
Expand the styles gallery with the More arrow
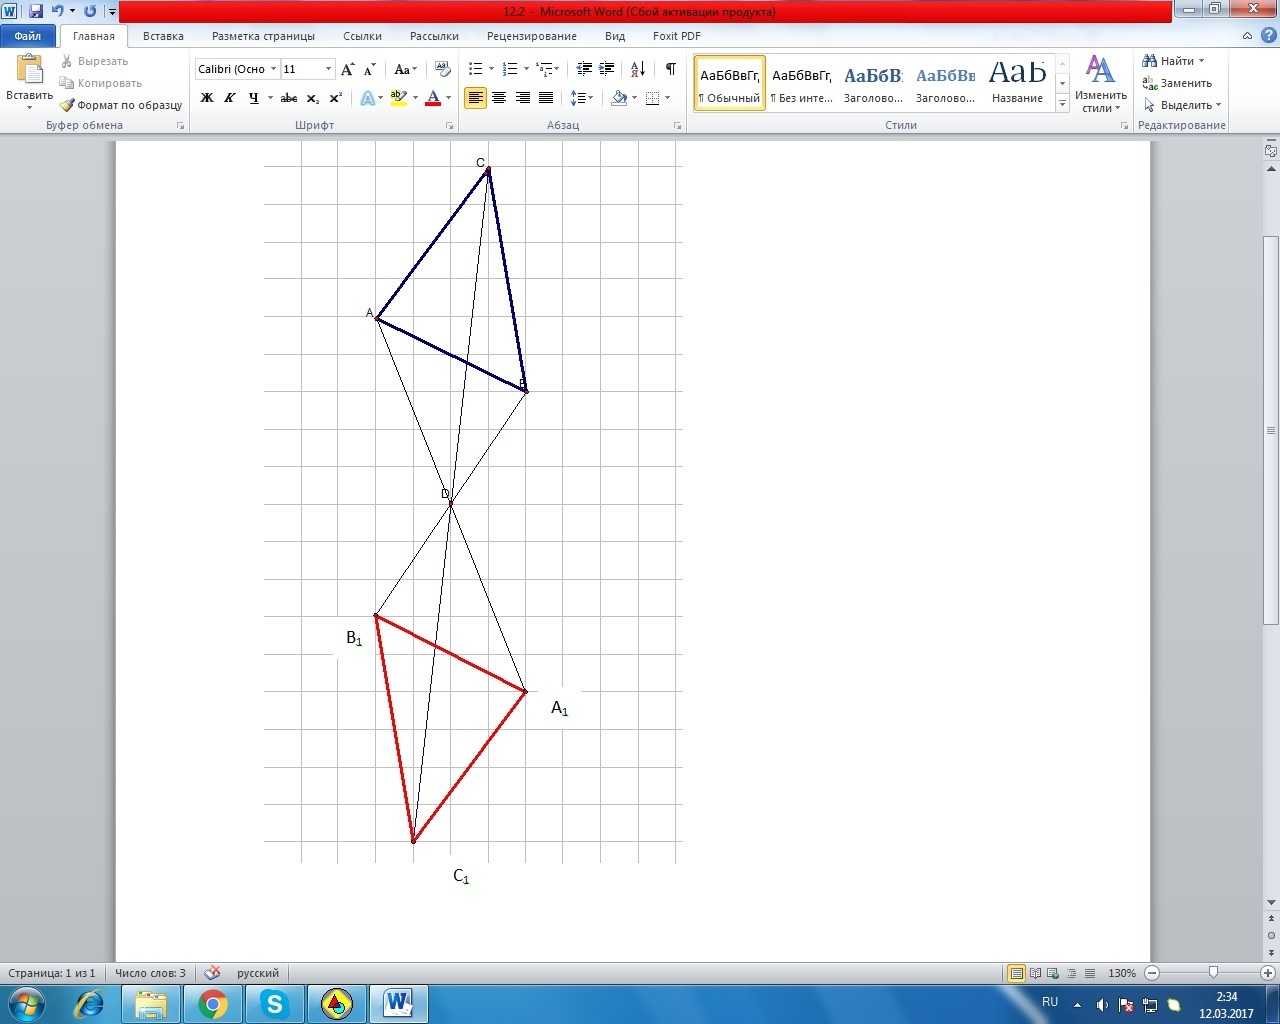(x=1063, y=104)
